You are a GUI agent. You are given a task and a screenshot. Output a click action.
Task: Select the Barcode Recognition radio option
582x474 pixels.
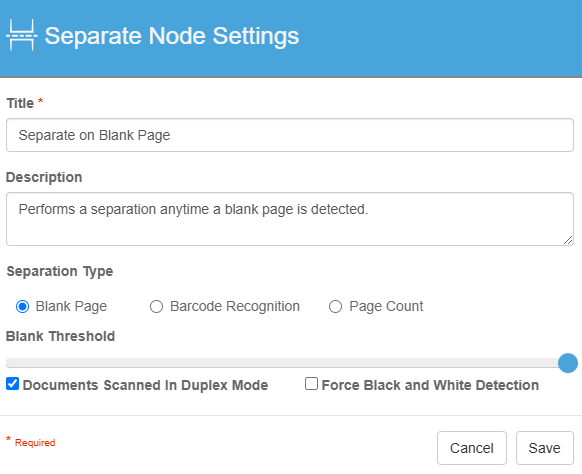156,307
